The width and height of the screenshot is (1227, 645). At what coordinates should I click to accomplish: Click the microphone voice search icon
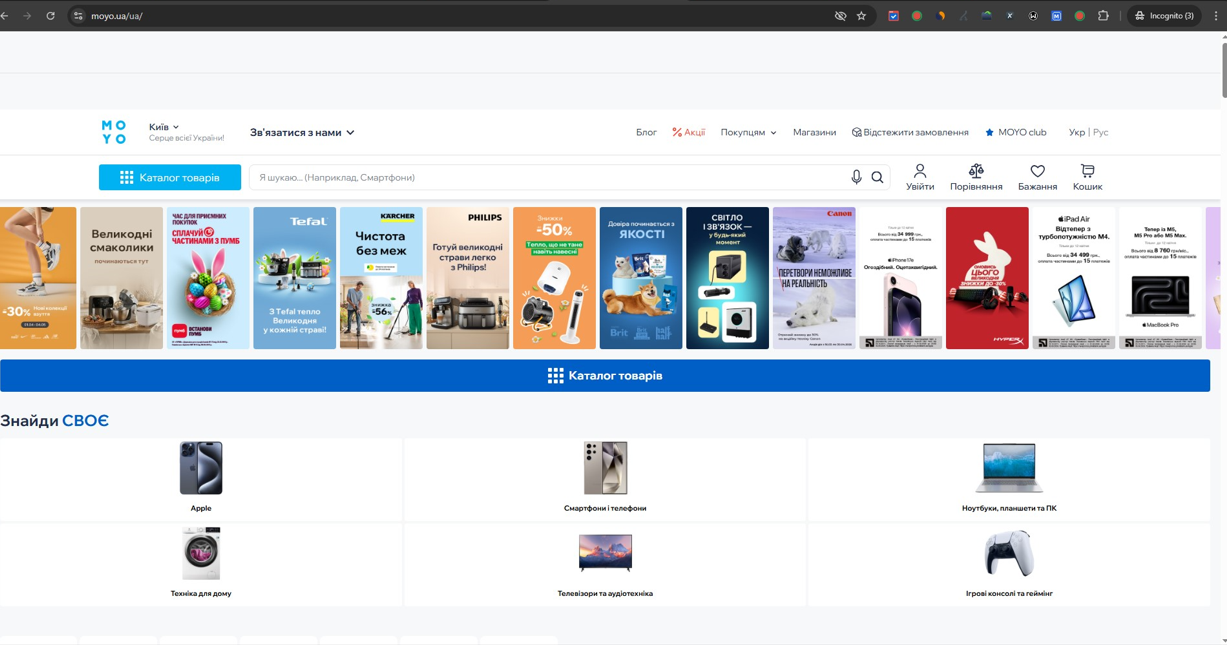(x=856, y=178)
